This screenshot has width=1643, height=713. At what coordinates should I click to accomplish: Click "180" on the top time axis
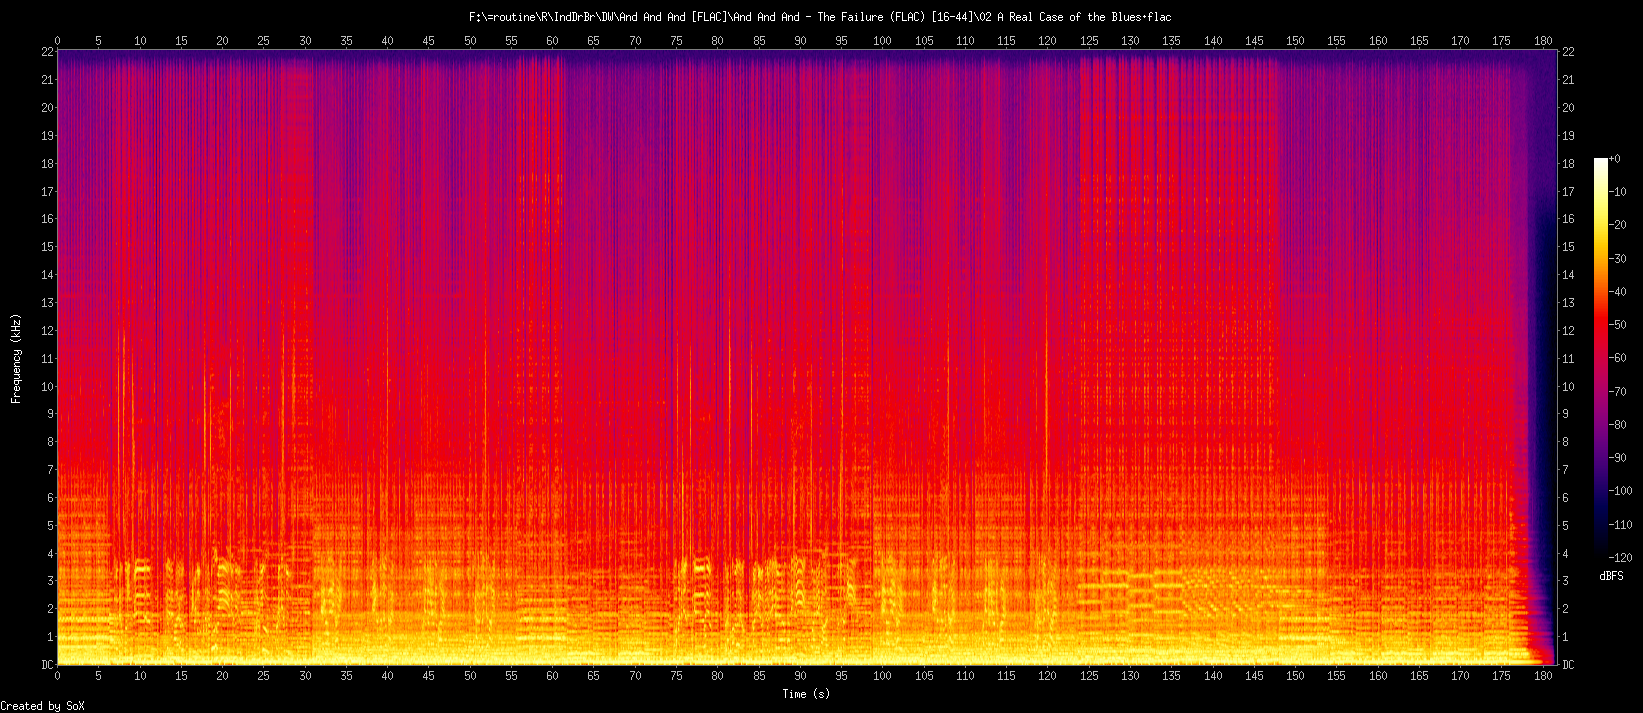tap(1543, 41)
